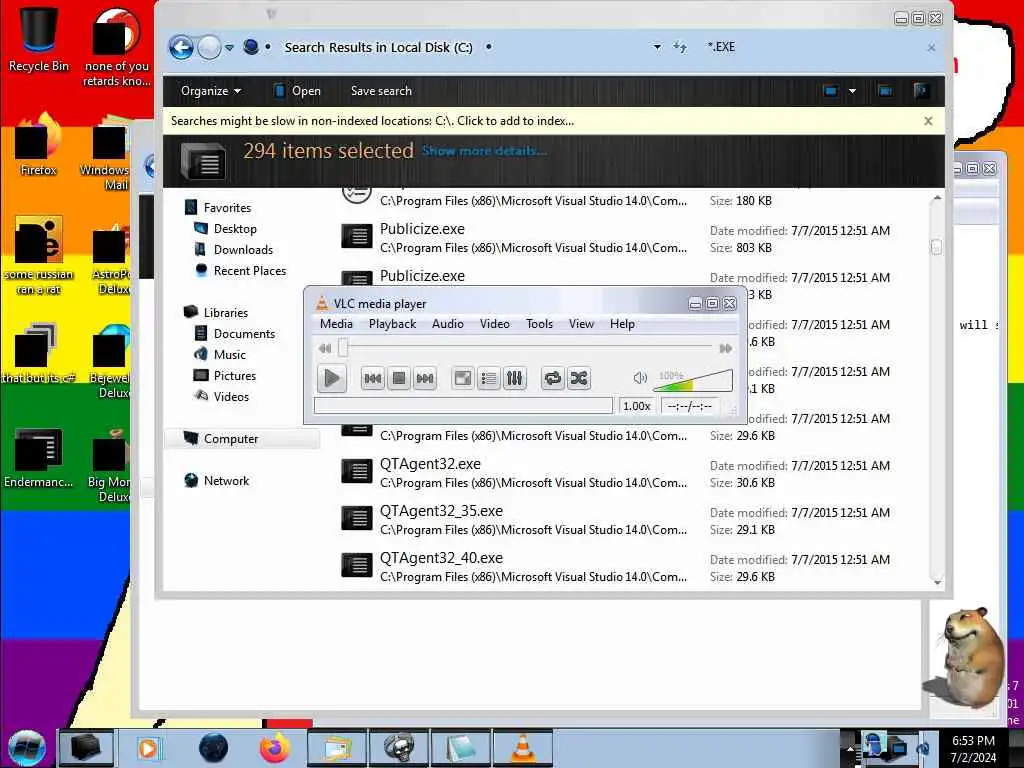
Task: Toggle the Explorer preview pane
Action: click(x=885, y=91)
